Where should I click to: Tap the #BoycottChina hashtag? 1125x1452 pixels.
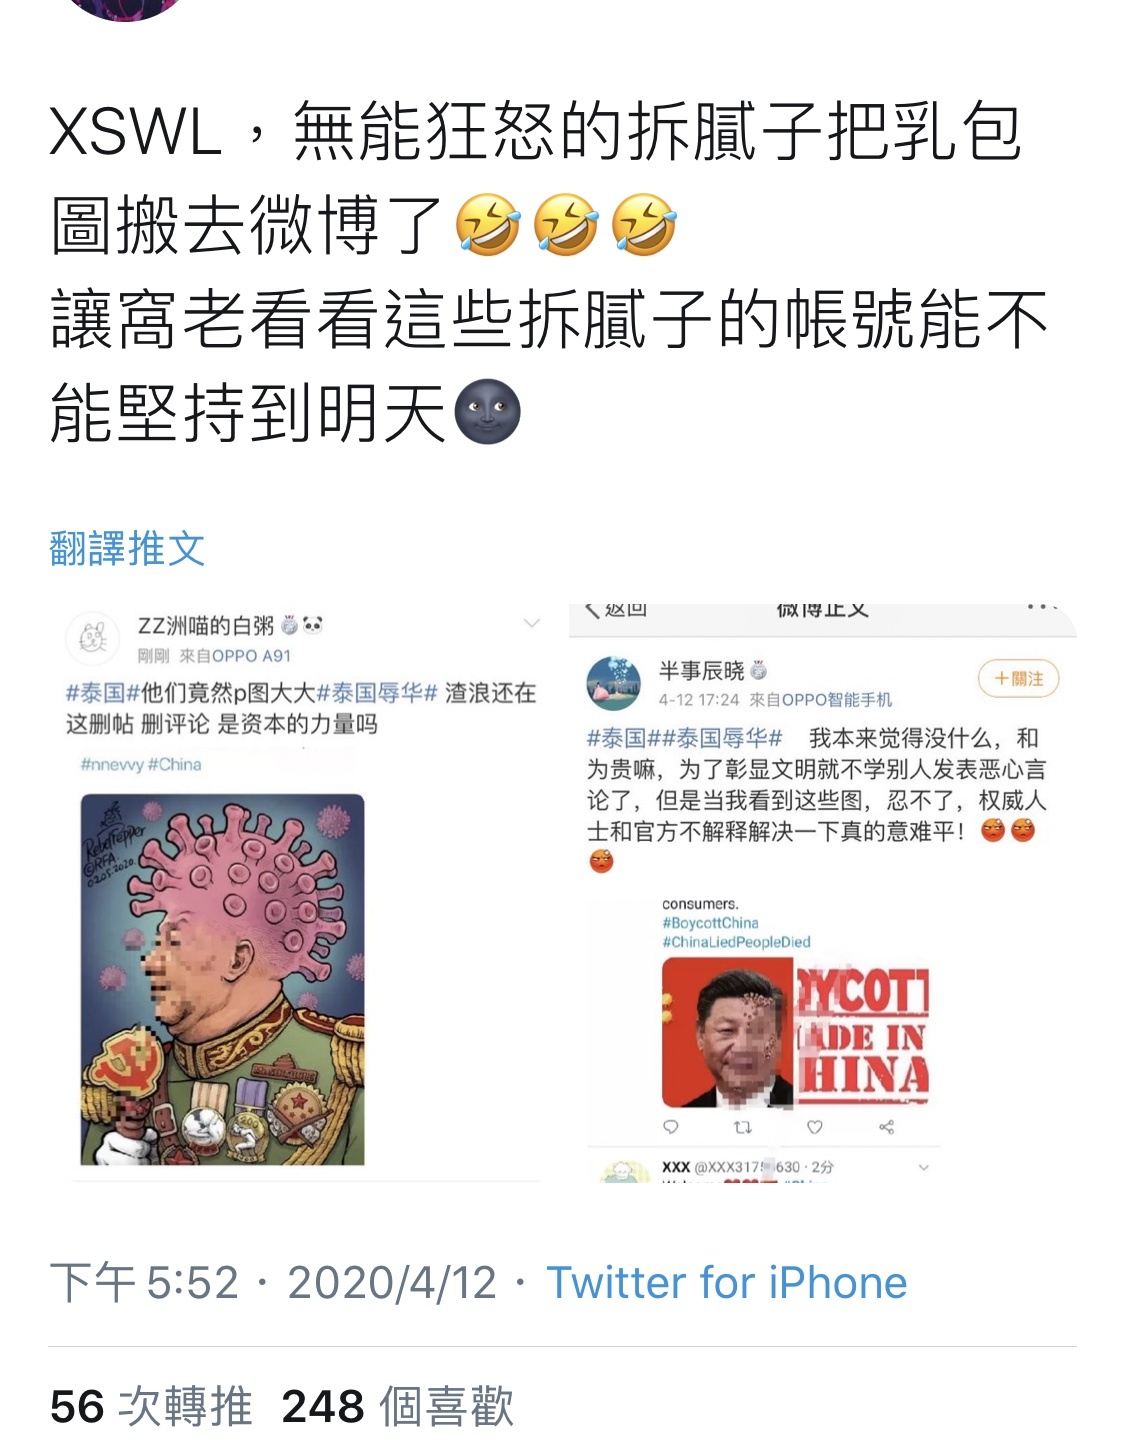[x=710, y=923]
